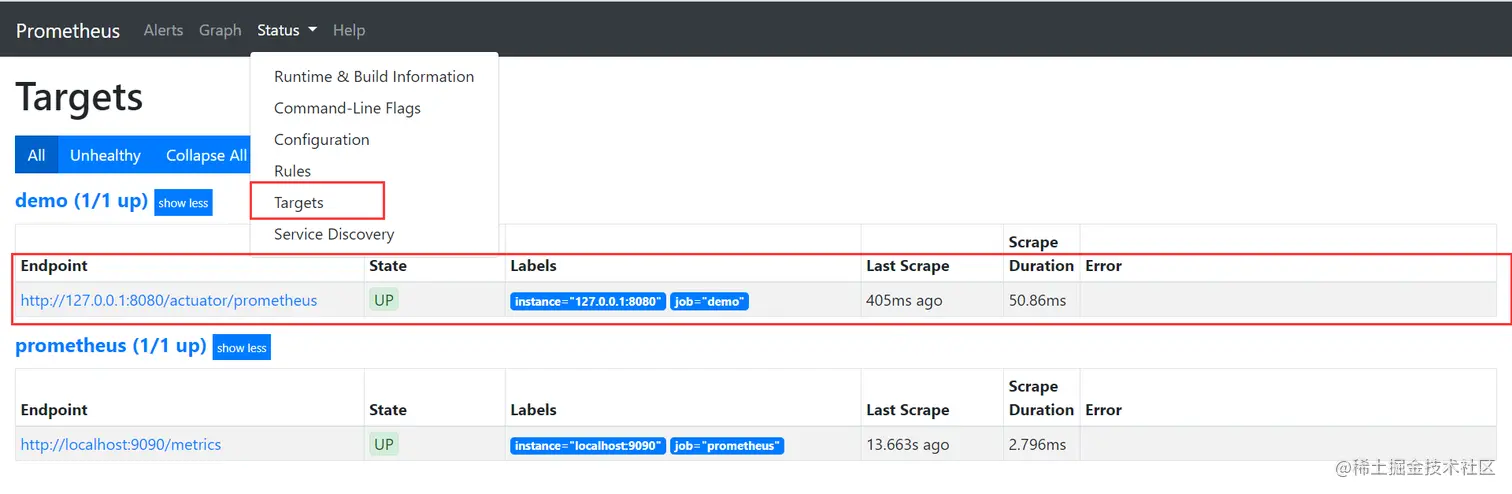This screenshot has height=494, width=1512.
Task: Toggle the Status dropdown menu
Action: [287, 30]
